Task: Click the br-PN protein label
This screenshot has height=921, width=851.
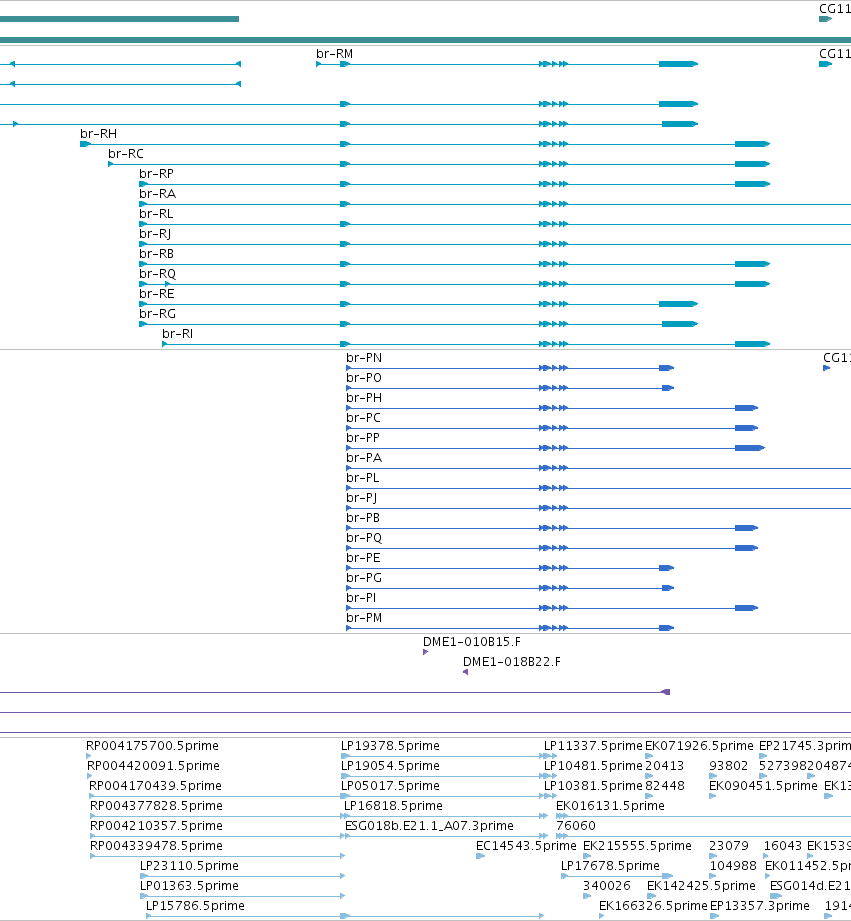Action: point(364,358)
